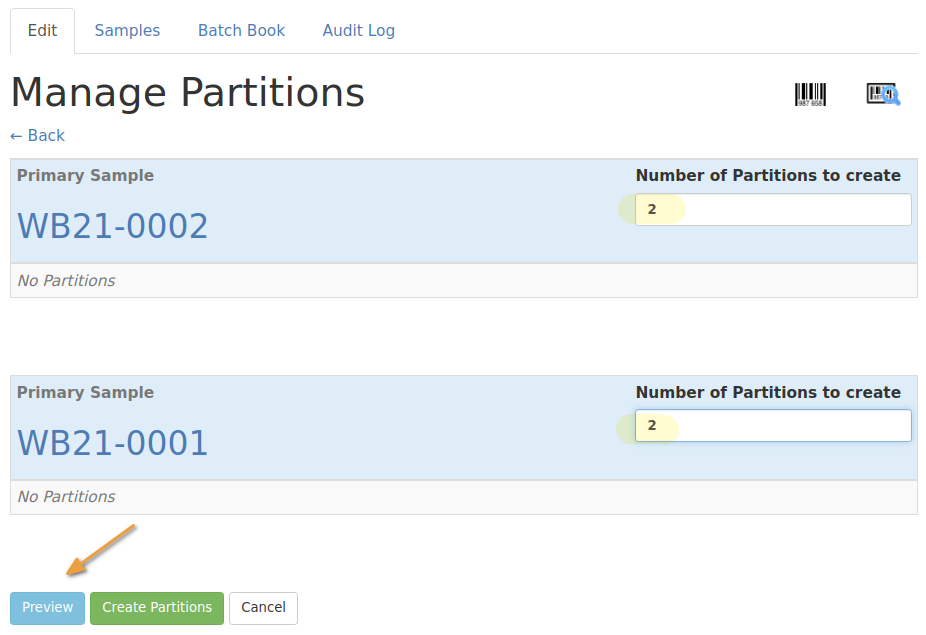
Task: Cancel the partition creation
Action: tap(263, 608)
